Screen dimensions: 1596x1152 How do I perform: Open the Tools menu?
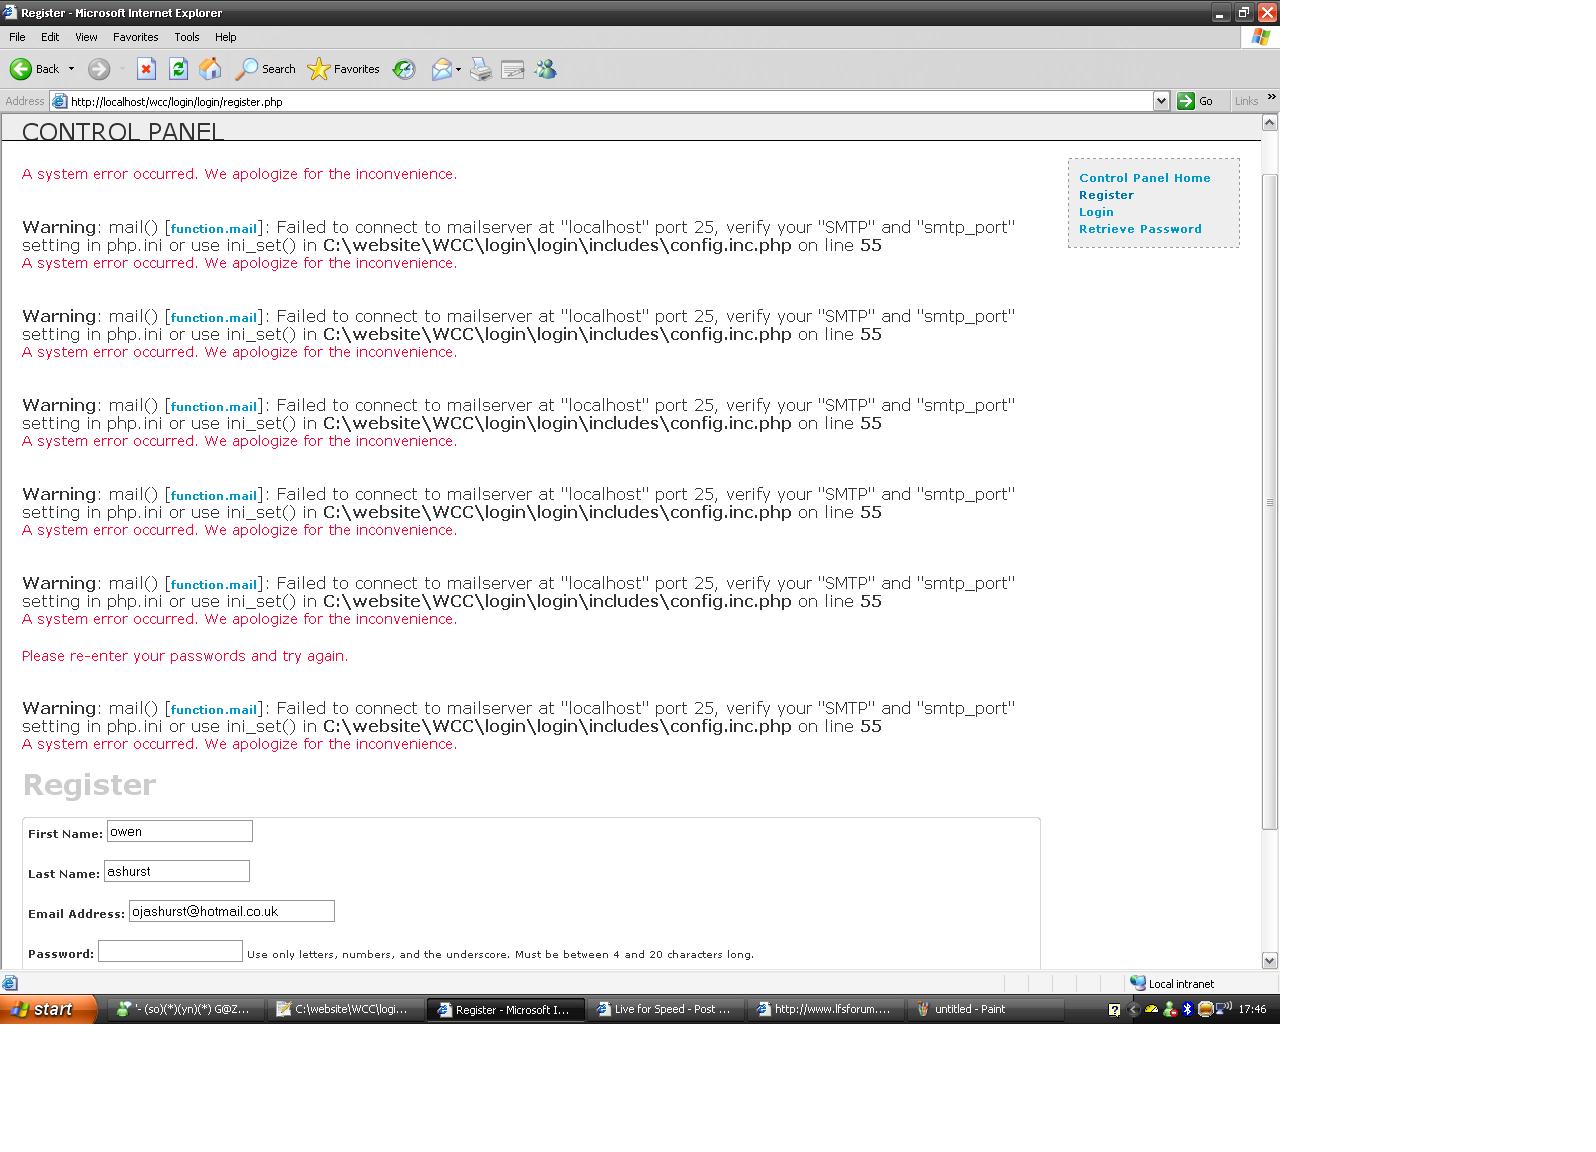187,37
